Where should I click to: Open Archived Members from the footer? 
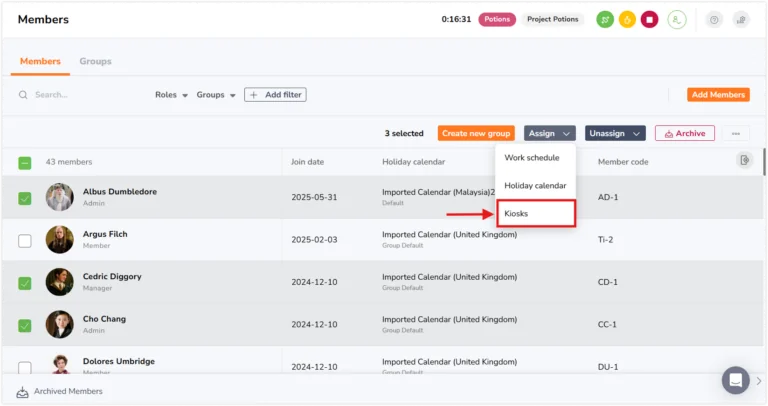click(x=59, y=391)
